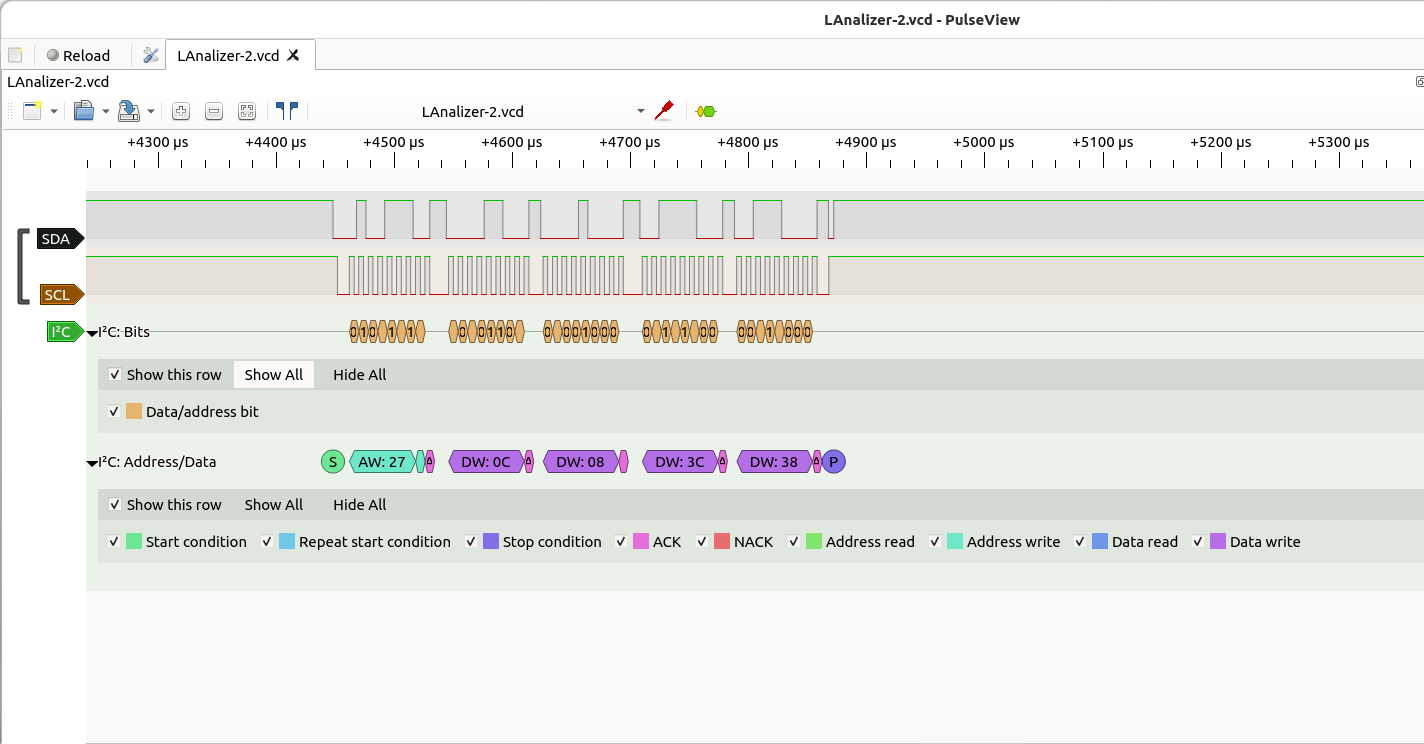Open the dropdown arrow next to new view icon
The image size is (1424, 744).
(54, 111)
